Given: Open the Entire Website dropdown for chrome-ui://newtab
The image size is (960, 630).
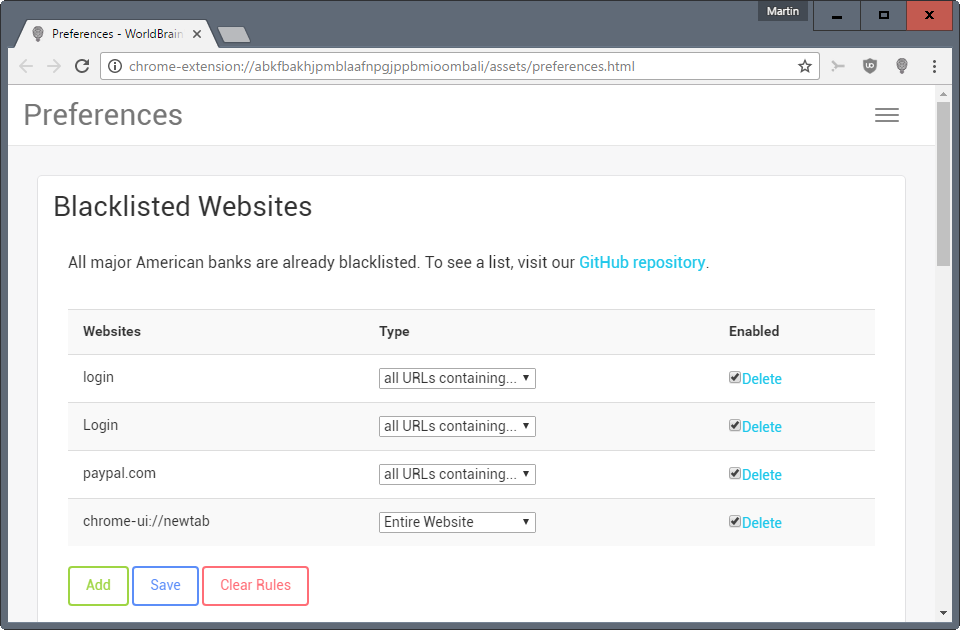Looking at the screenshot, I should [x=457, y=522].
